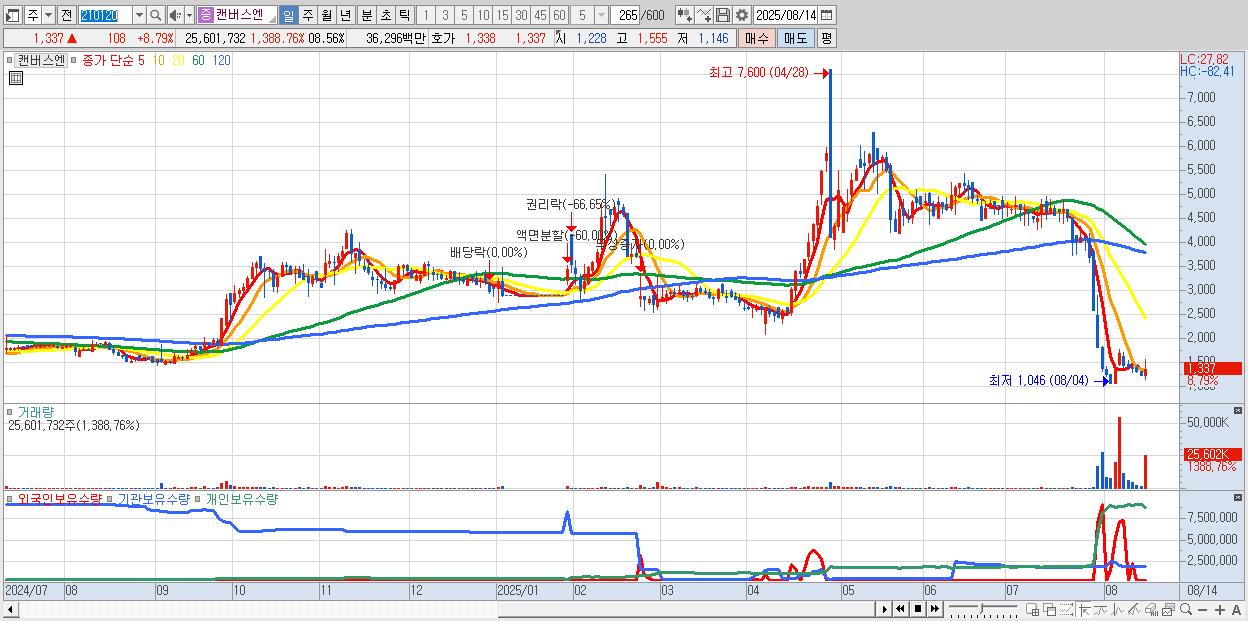Click the interval 30 button
Image resolution: width=1248 pixels, height=621 pixels.
pyautogui.click(x=521, y=15)
